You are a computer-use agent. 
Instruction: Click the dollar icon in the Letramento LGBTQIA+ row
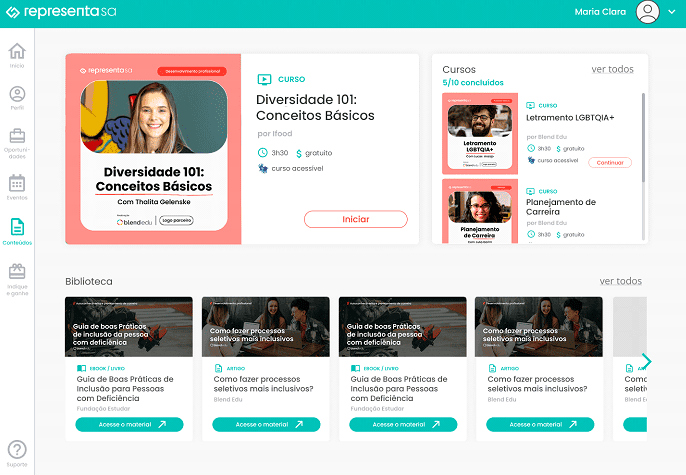point(558,149)
